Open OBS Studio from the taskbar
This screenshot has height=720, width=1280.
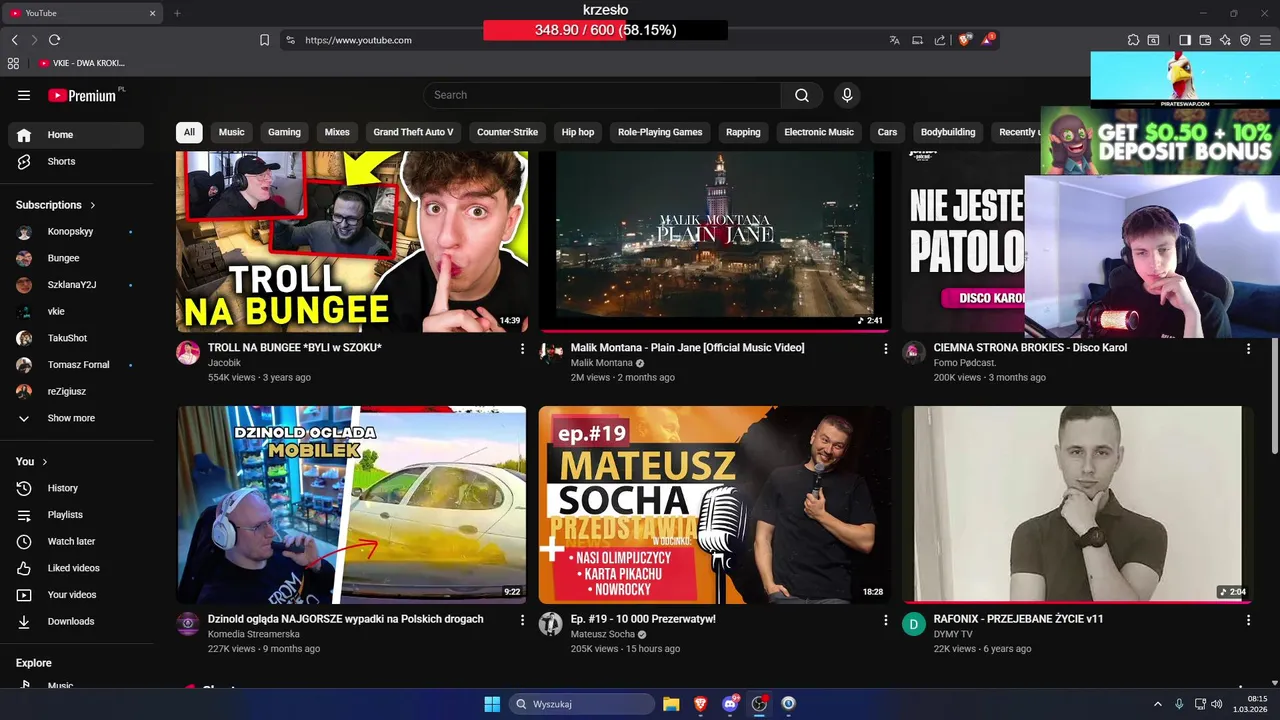point(759,704)
